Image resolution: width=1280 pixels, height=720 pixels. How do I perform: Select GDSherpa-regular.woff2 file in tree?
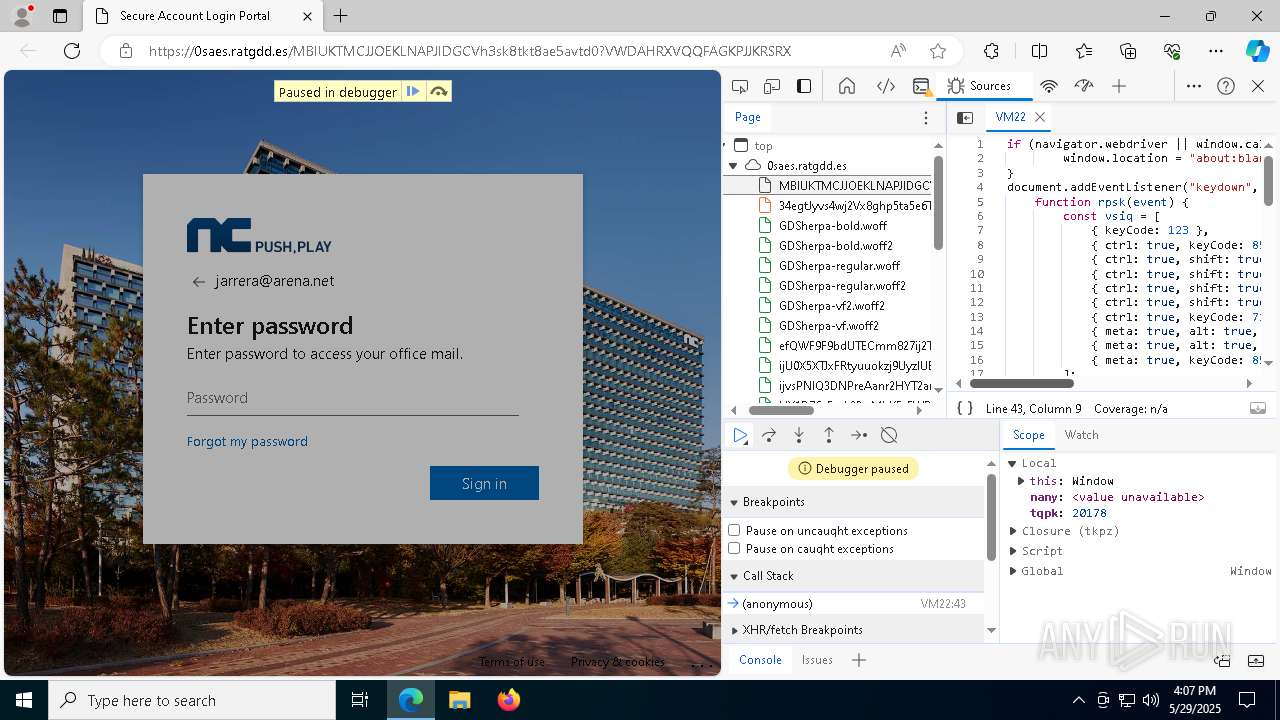click(842, 286)
